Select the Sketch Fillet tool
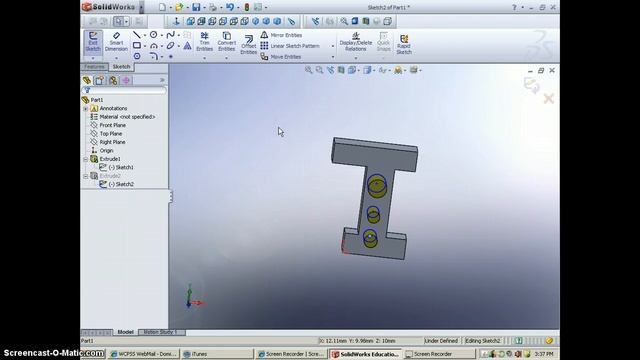 pyautogui.click(x=153, y=56)
